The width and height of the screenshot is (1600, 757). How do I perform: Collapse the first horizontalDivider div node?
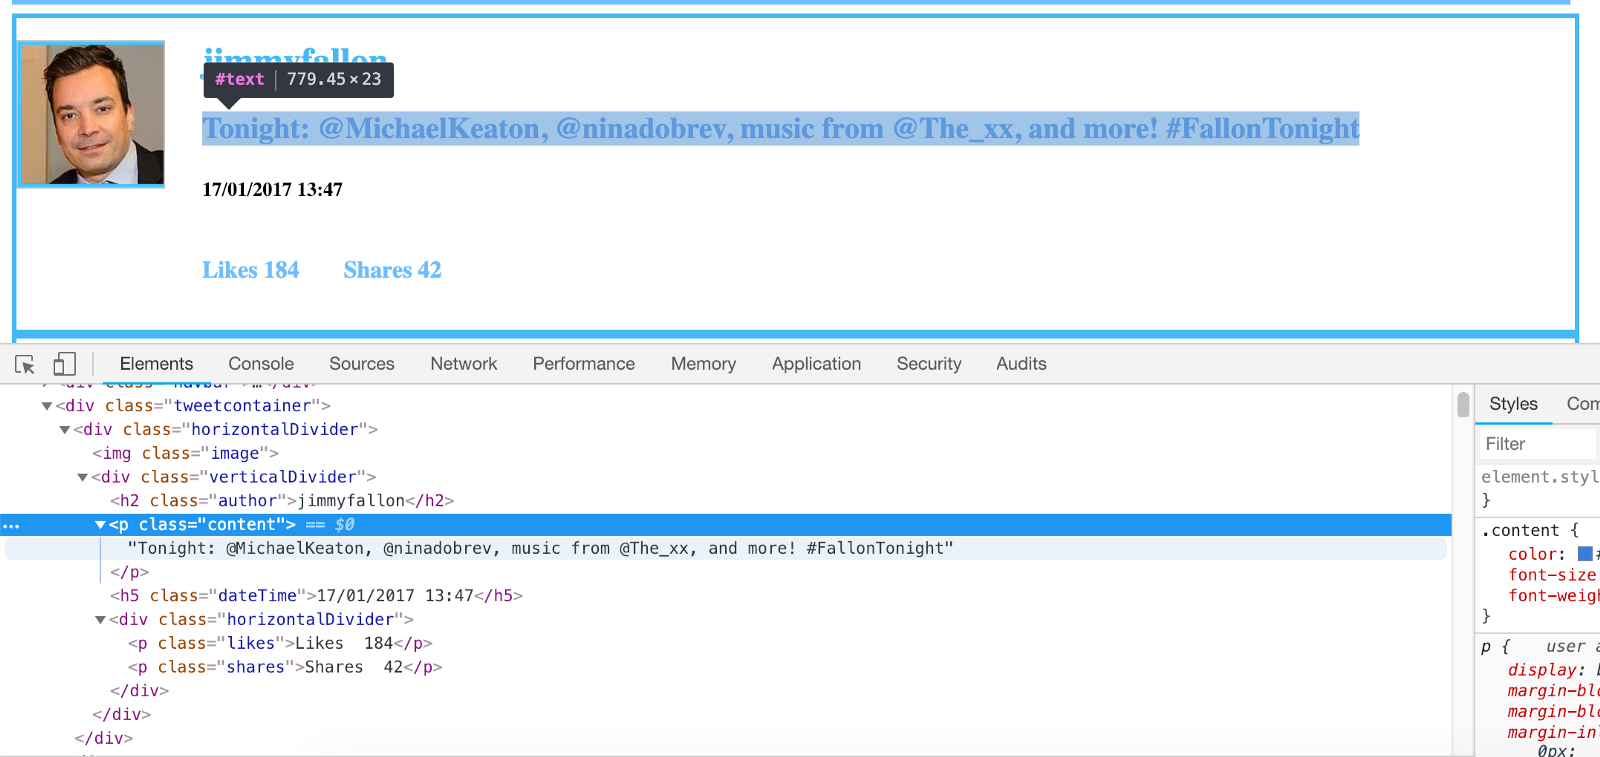[65, 430]
